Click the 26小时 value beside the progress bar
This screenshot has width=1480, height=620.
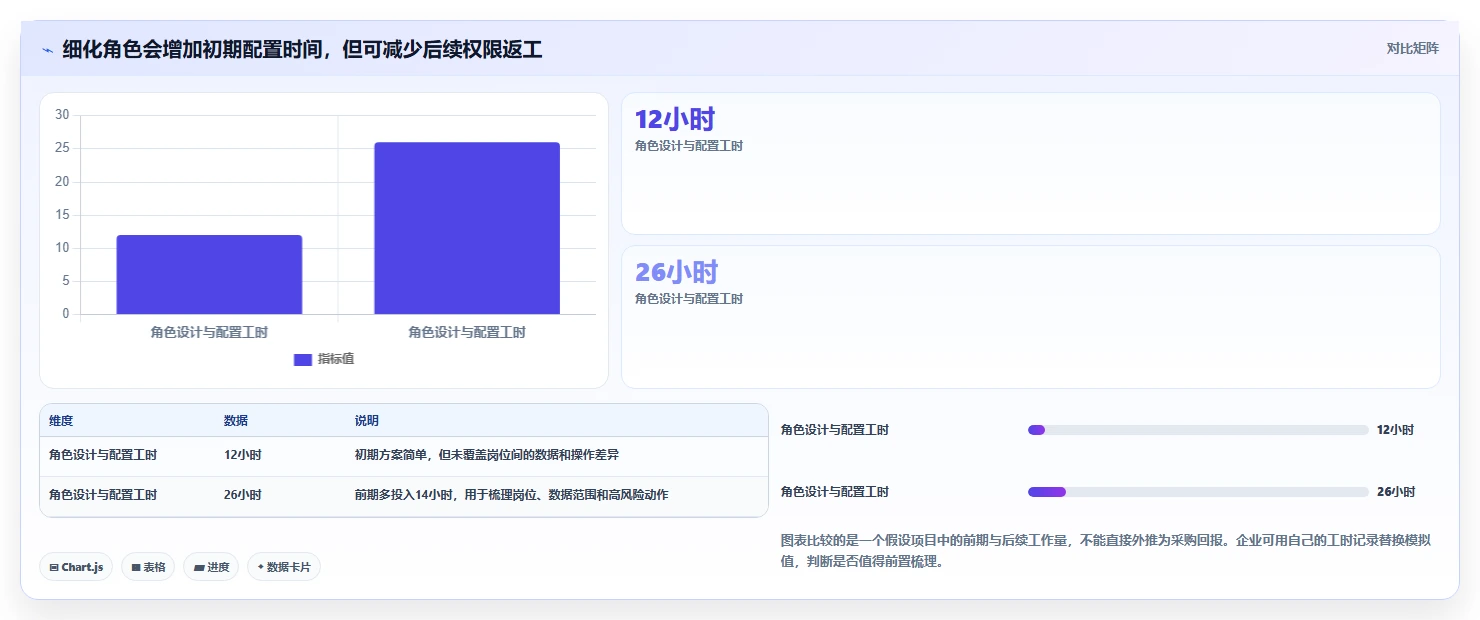point(1395,492)
